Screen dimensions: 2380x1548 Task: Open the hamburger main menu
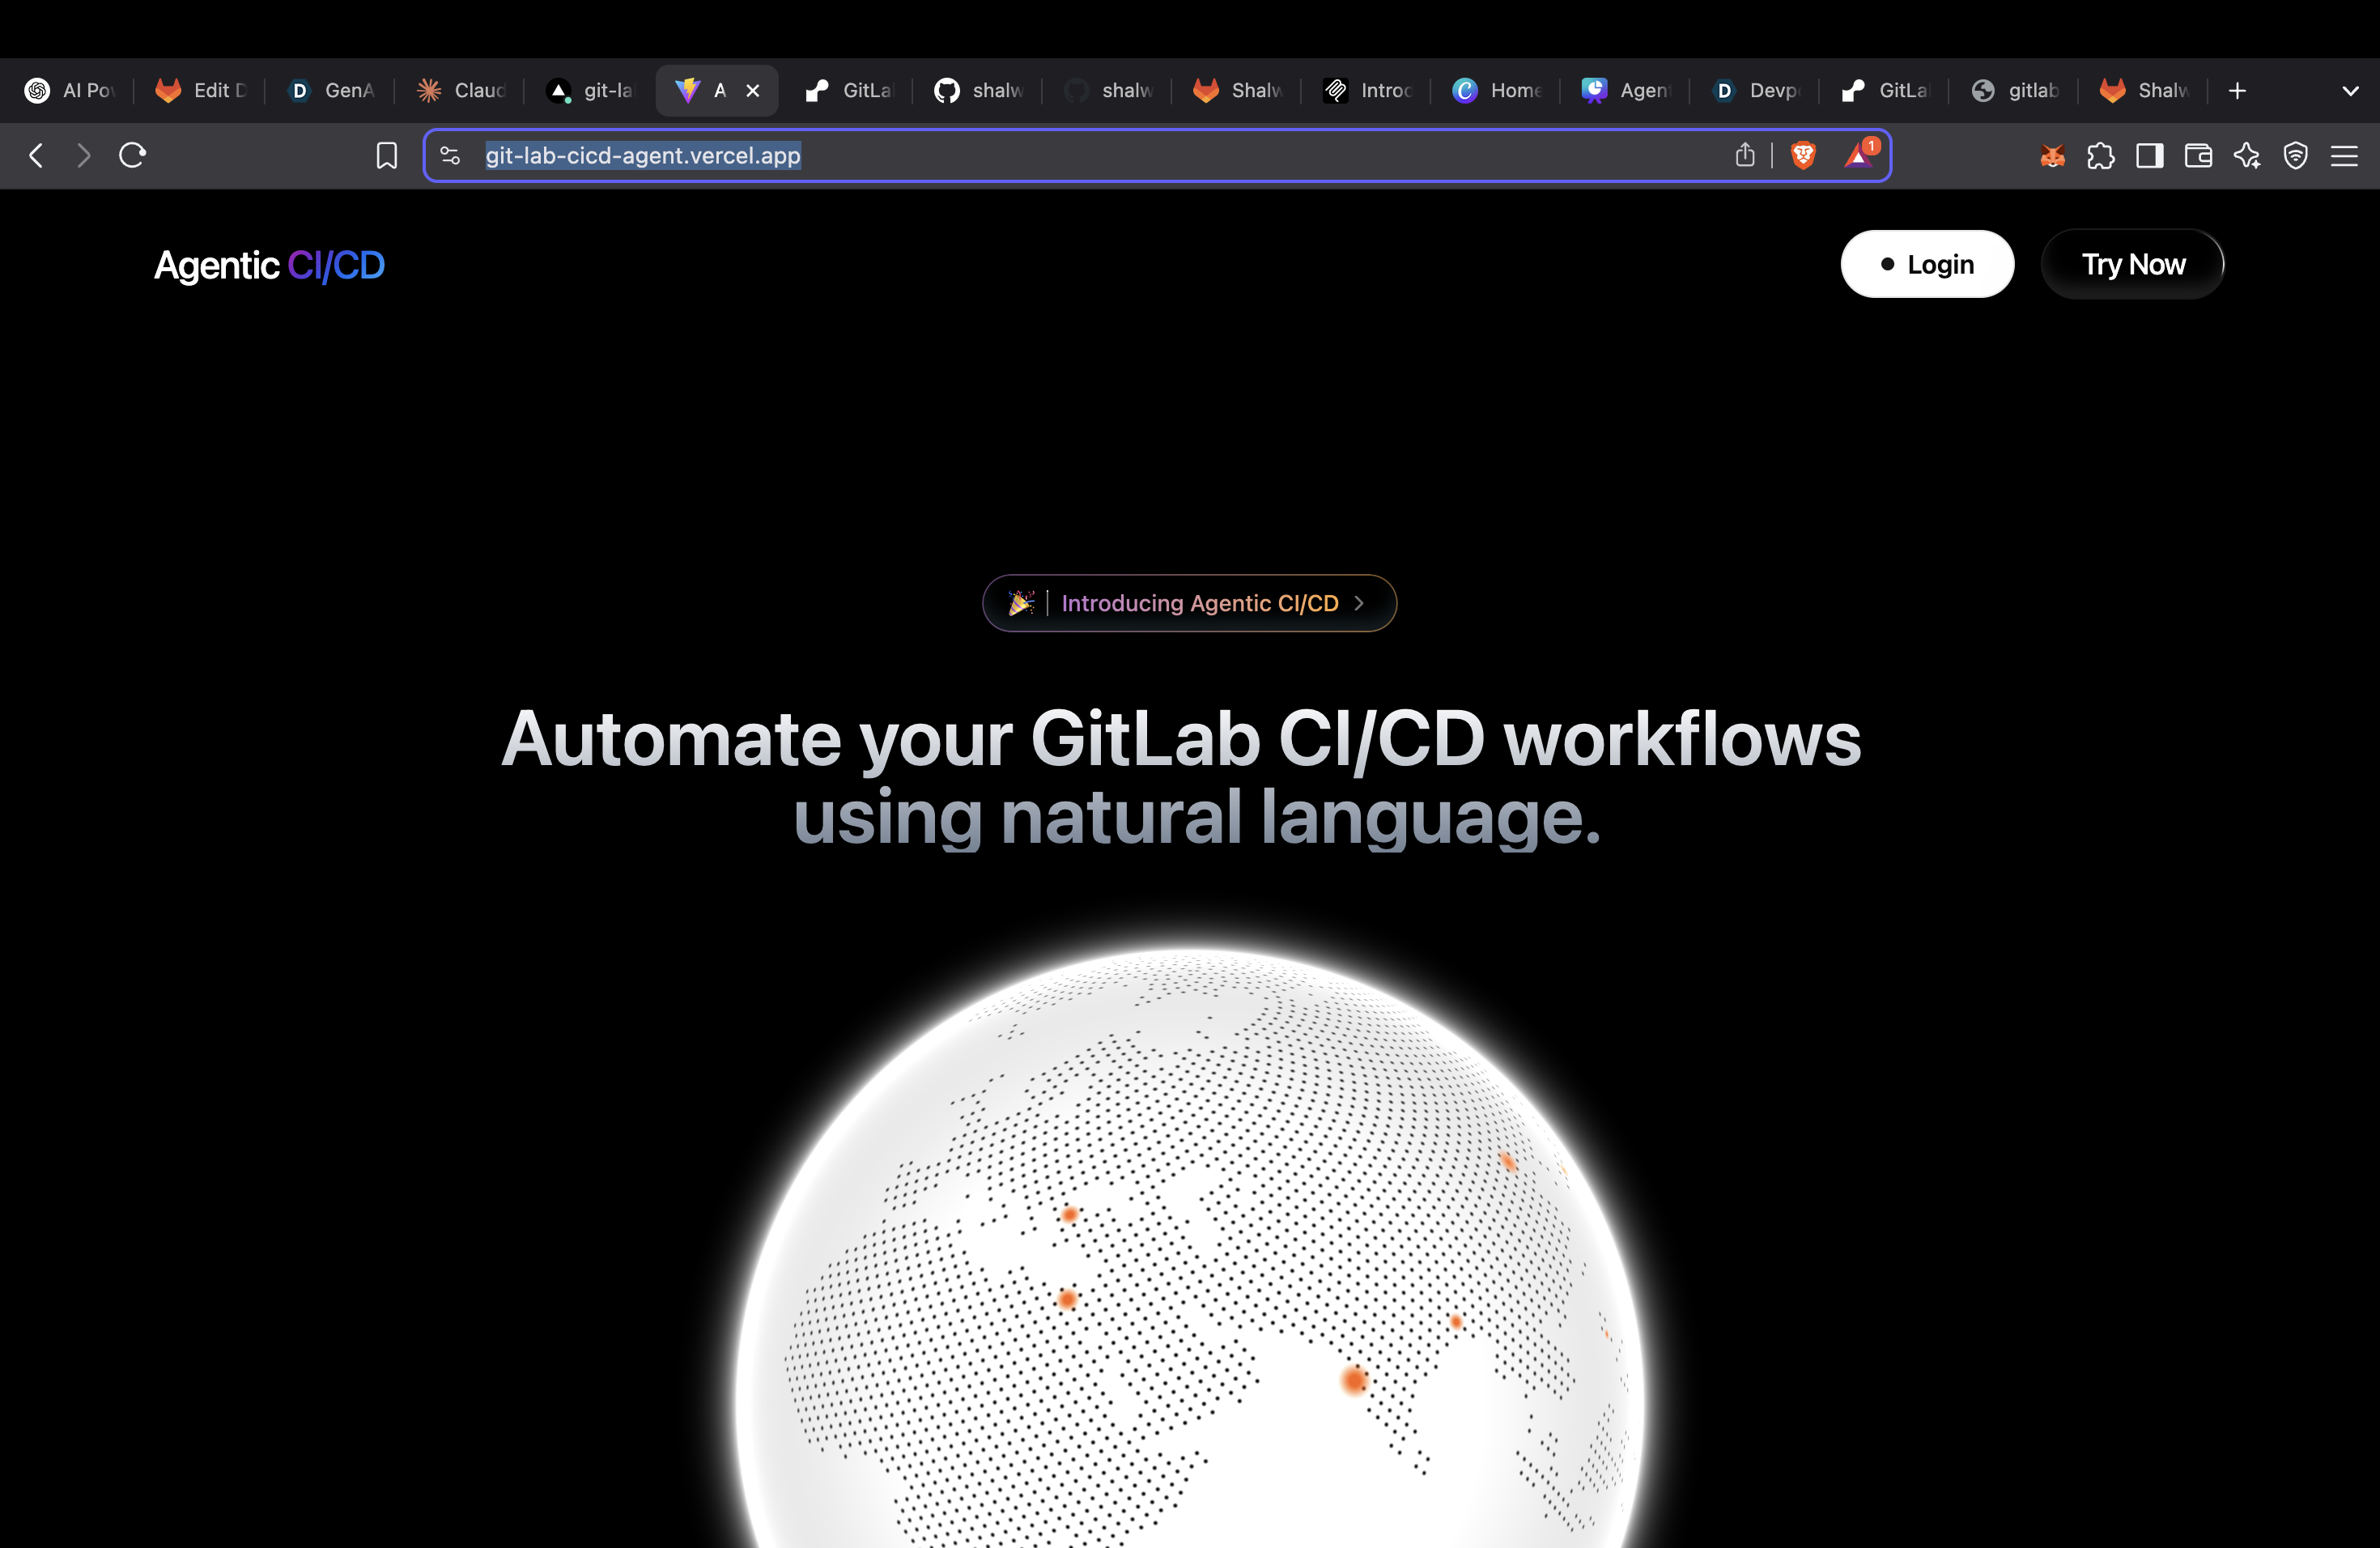[2344, 156]
